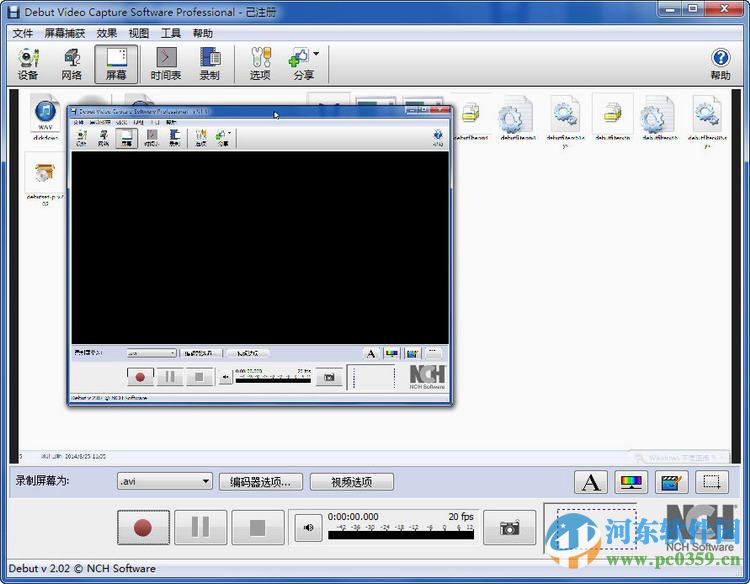Click the 视频选项 button
The image size is (750, 584).
[352, 482]
